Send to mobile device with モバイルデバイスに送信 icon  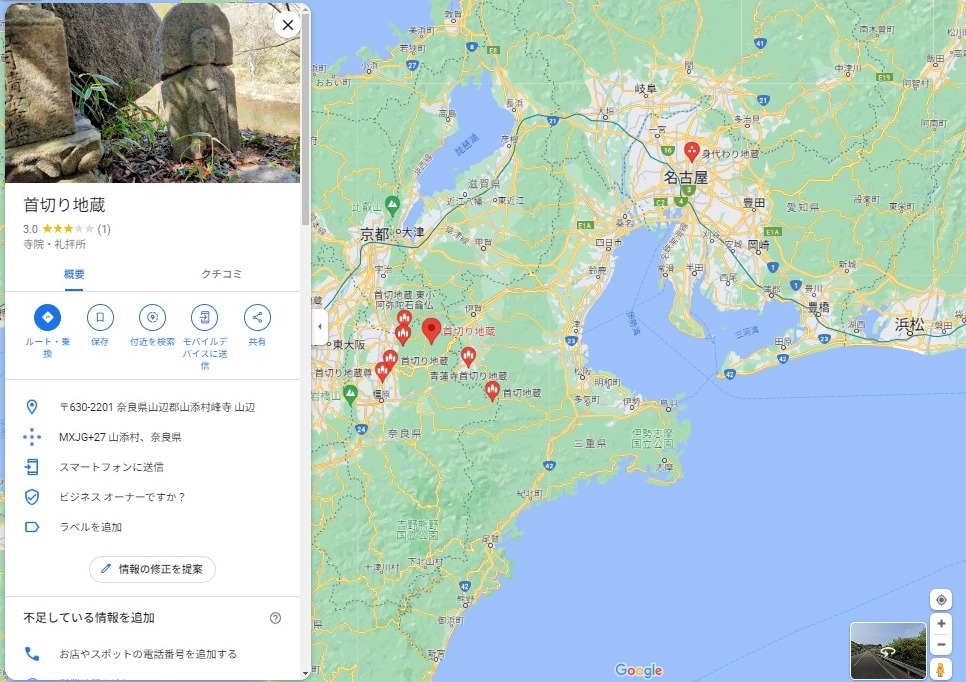tap(205, 318)
